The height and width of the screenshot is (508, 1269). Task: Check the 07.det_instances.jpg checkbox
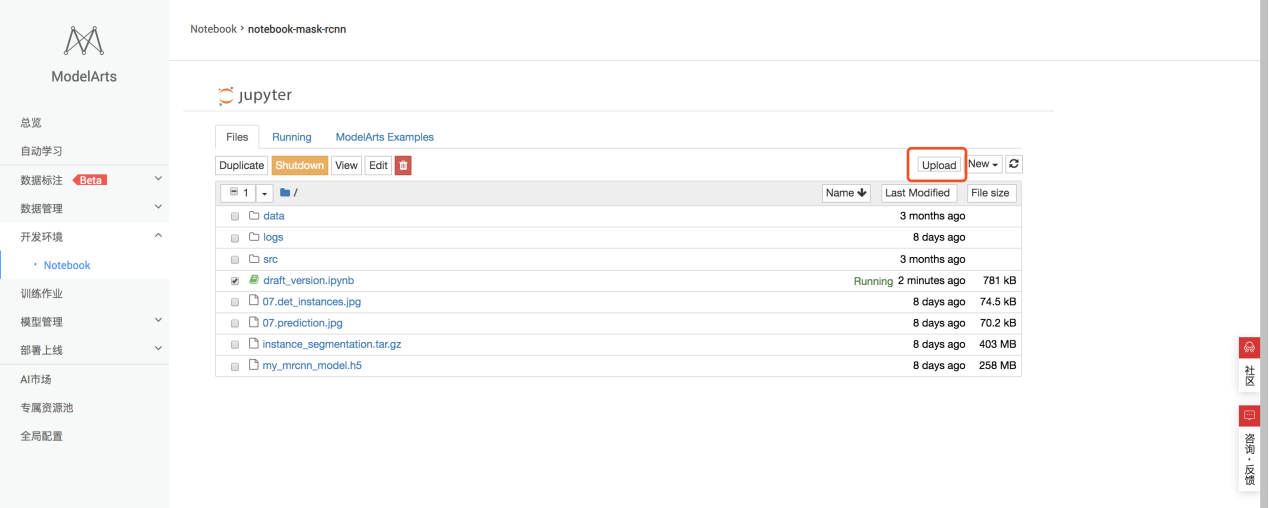[235, 302]
